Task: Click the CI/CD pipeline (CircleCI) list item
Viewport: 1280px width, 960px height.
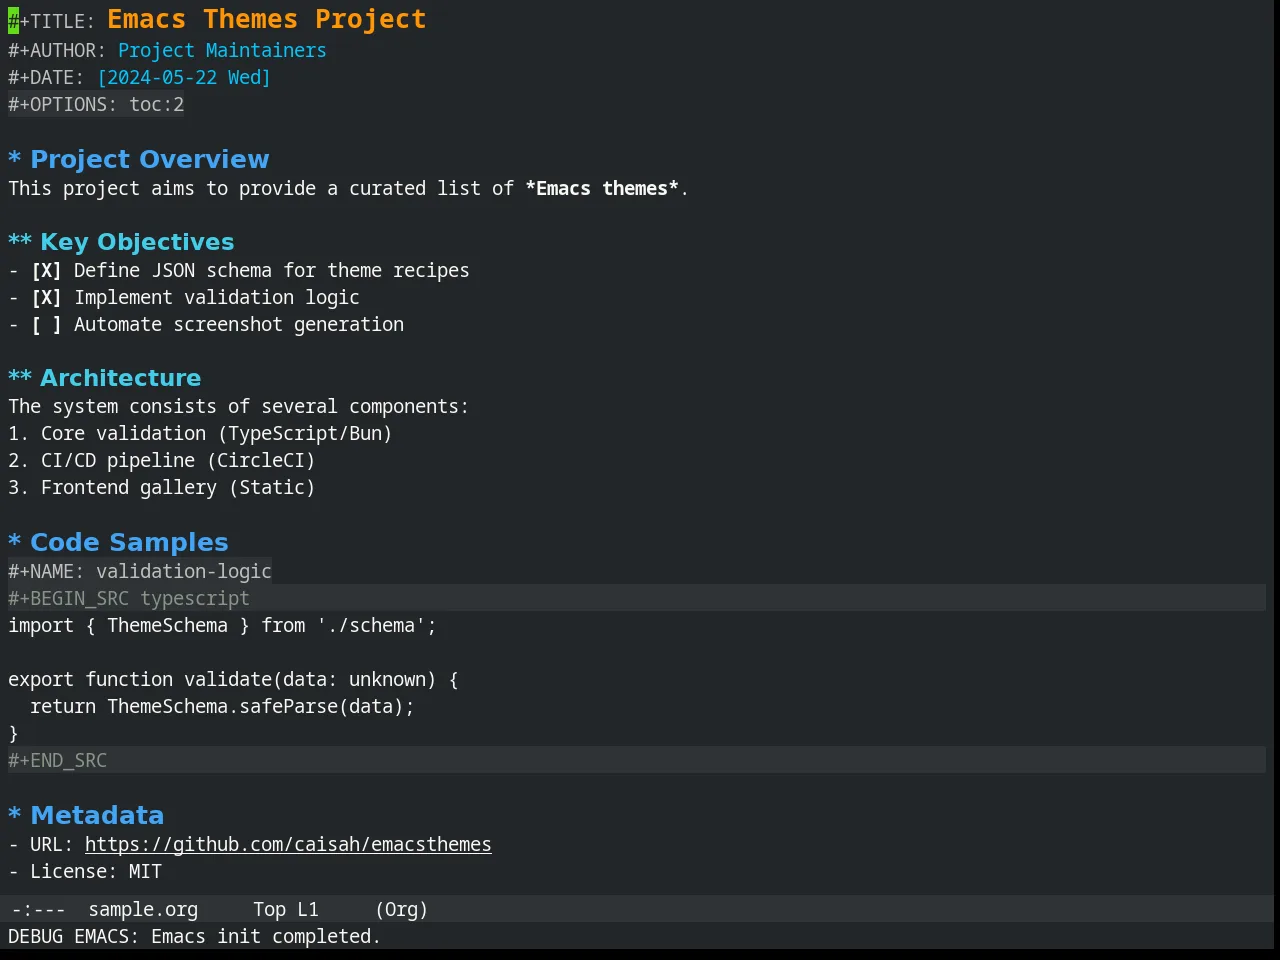Action: tap(162, 461)
